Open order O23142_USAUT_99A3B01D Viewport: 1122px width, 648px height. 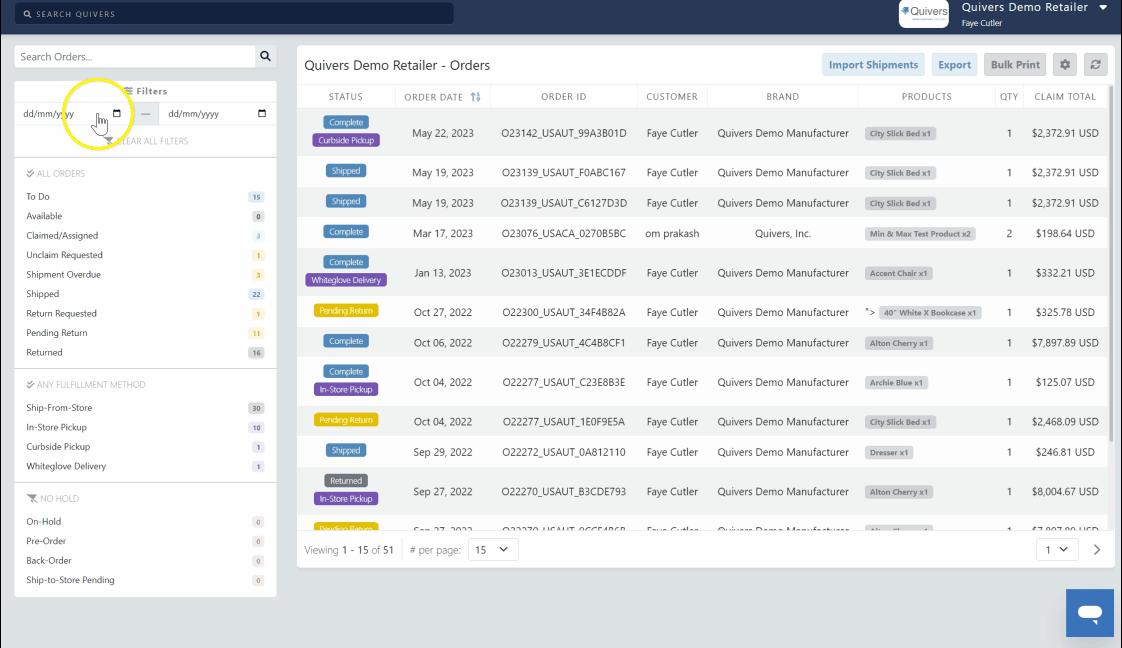click(564, 133)
